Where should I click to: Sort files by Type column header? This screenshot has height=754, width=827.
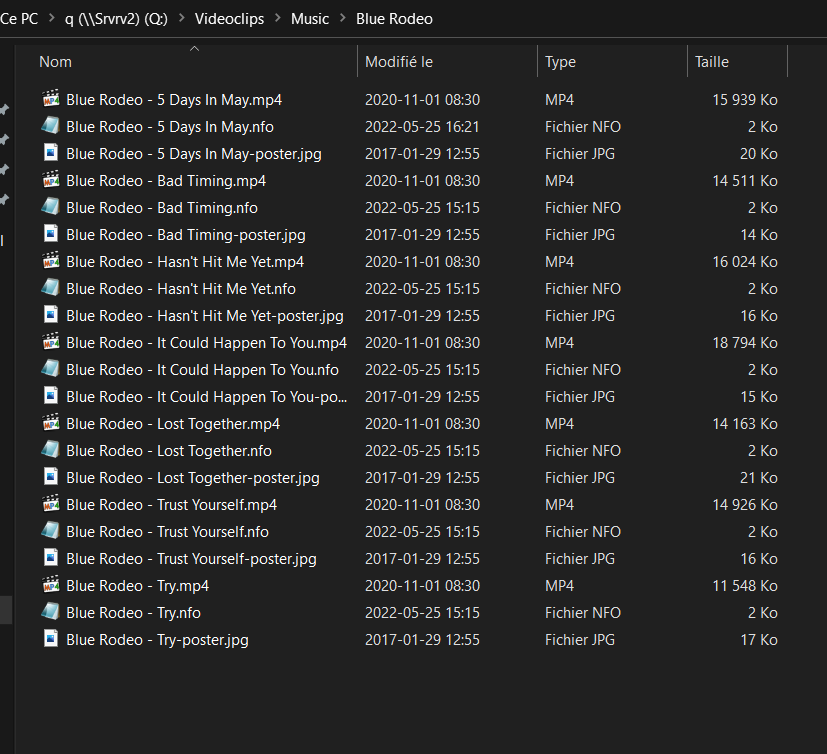tap(560, 62)
